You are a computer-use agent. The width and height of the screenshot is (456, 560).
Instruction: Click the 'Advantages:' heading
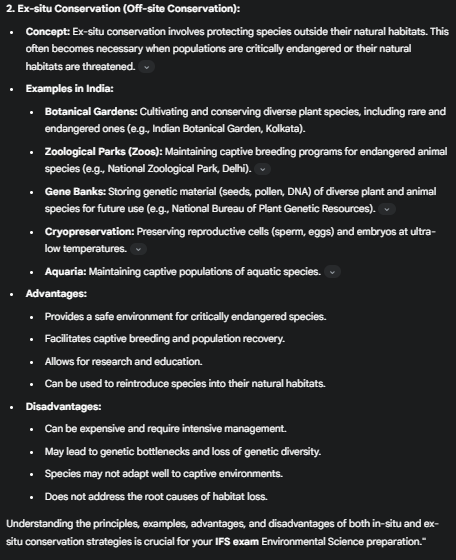point(56,294)
